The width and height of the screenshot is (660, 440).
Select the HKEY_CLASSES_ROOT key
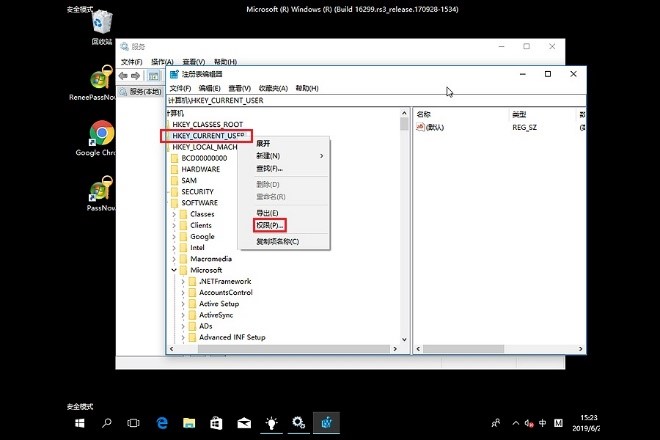click(x=208, y=125)
